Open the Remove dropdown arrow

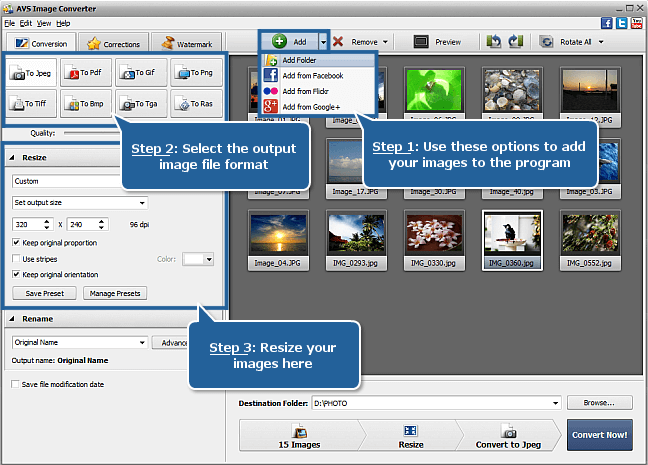click(x=385, y=42)
